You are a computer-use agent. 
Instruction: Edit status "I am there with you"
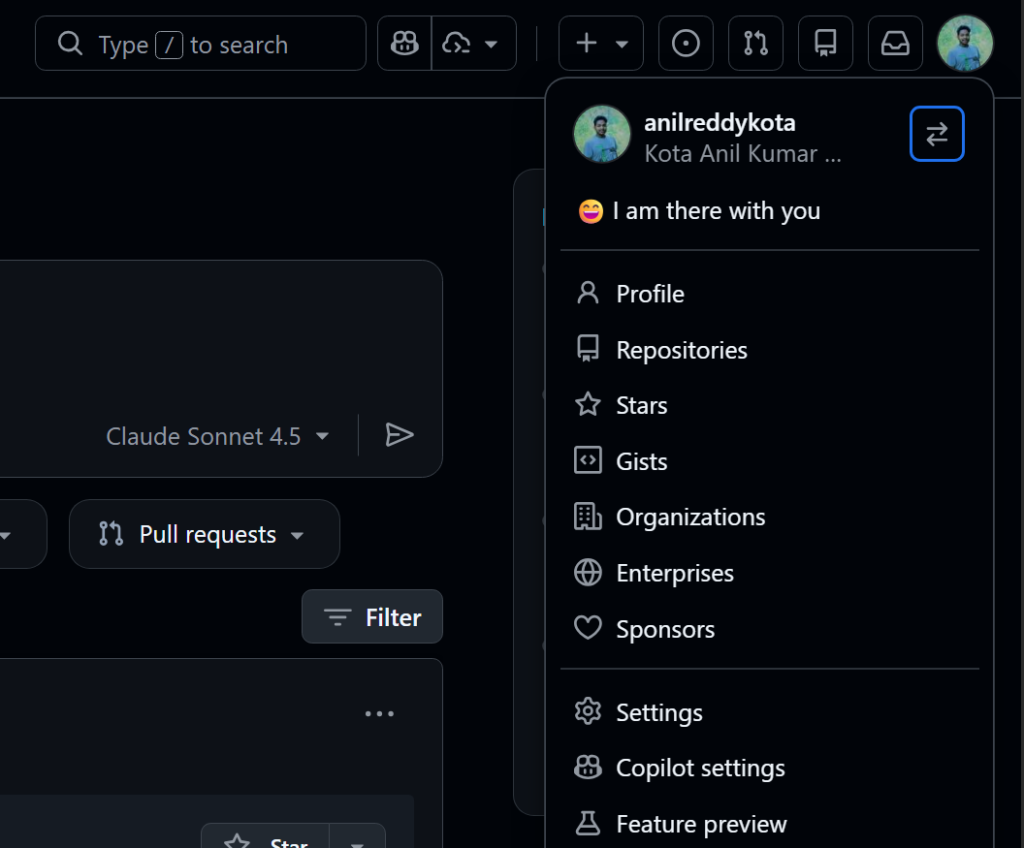[x=715, y=211]
